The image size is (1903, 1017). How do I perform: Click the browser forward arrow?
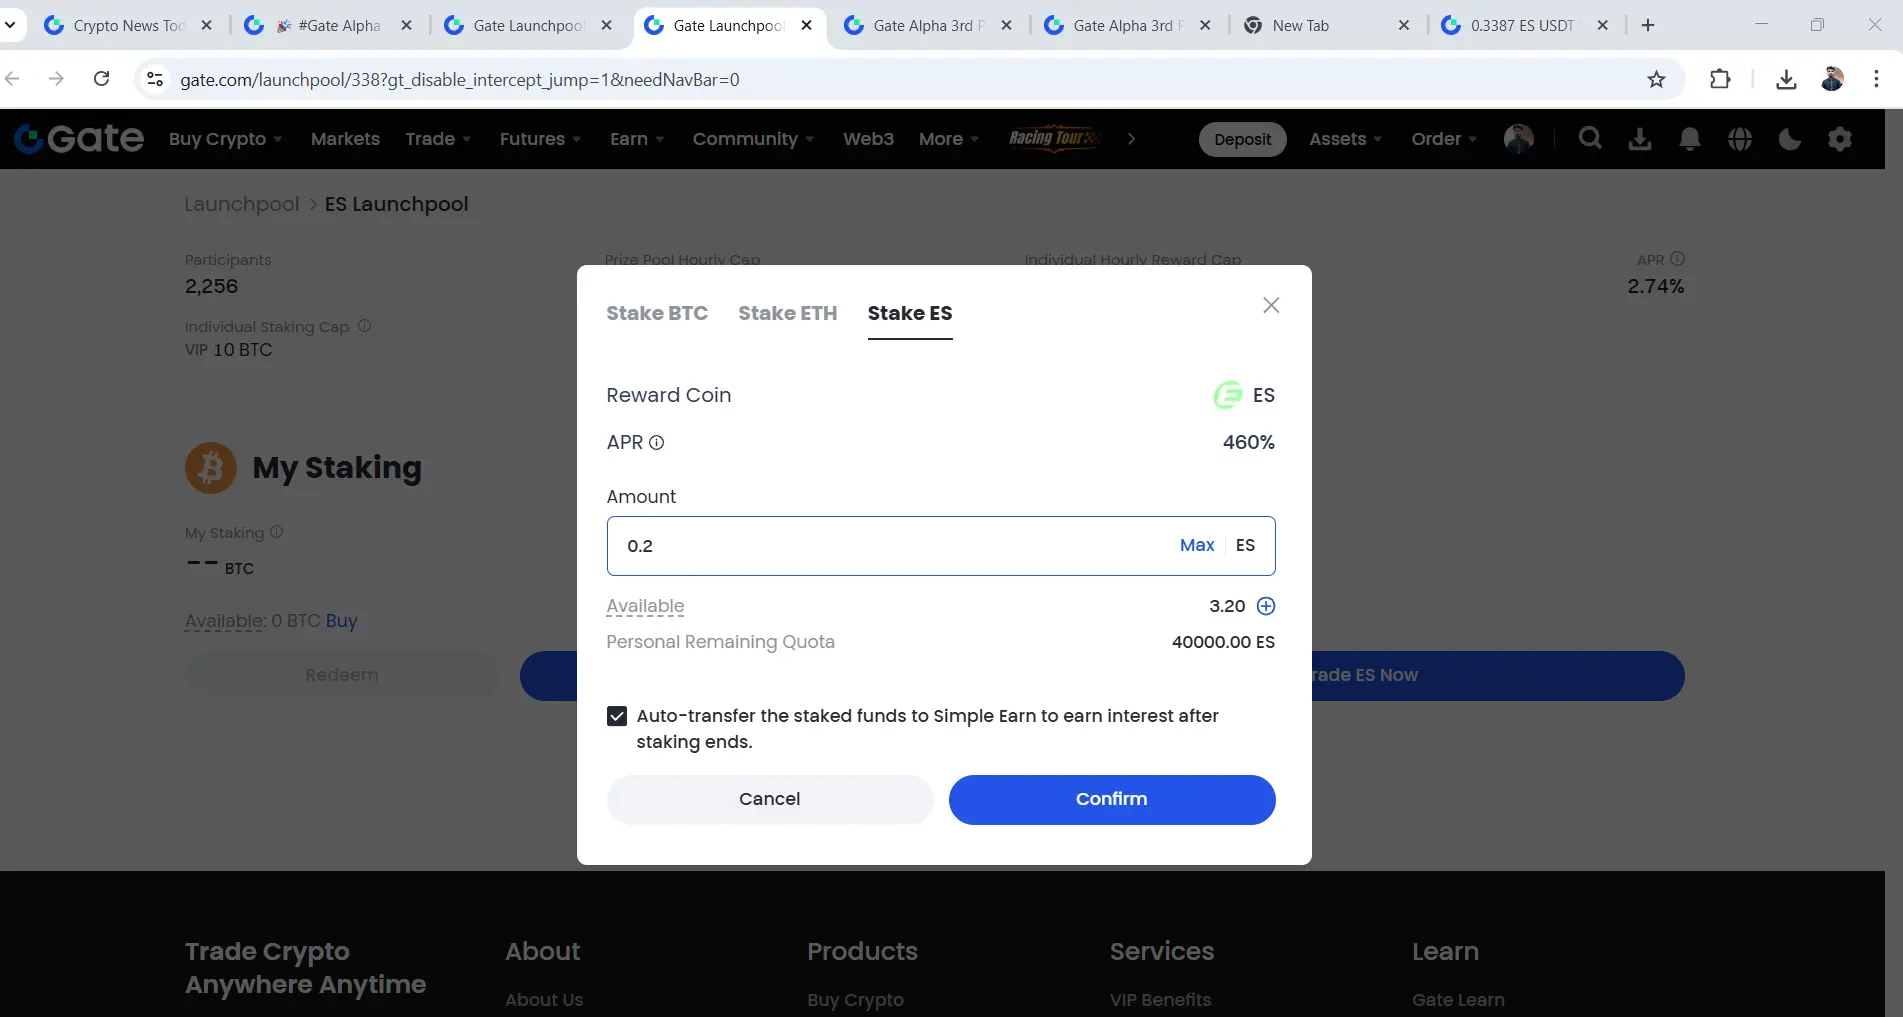(x=56, y=79)
